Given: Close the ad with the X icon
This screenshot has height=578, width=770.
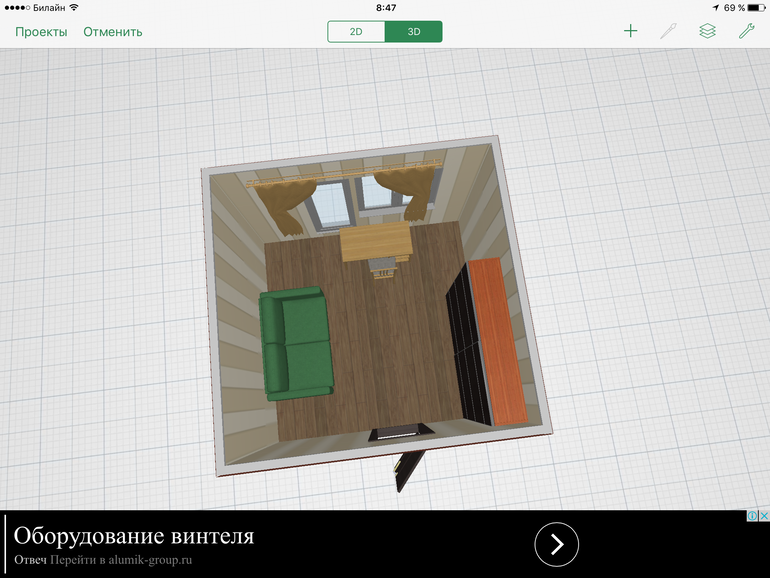Looking at the screenshot, I should coord(763,516).
